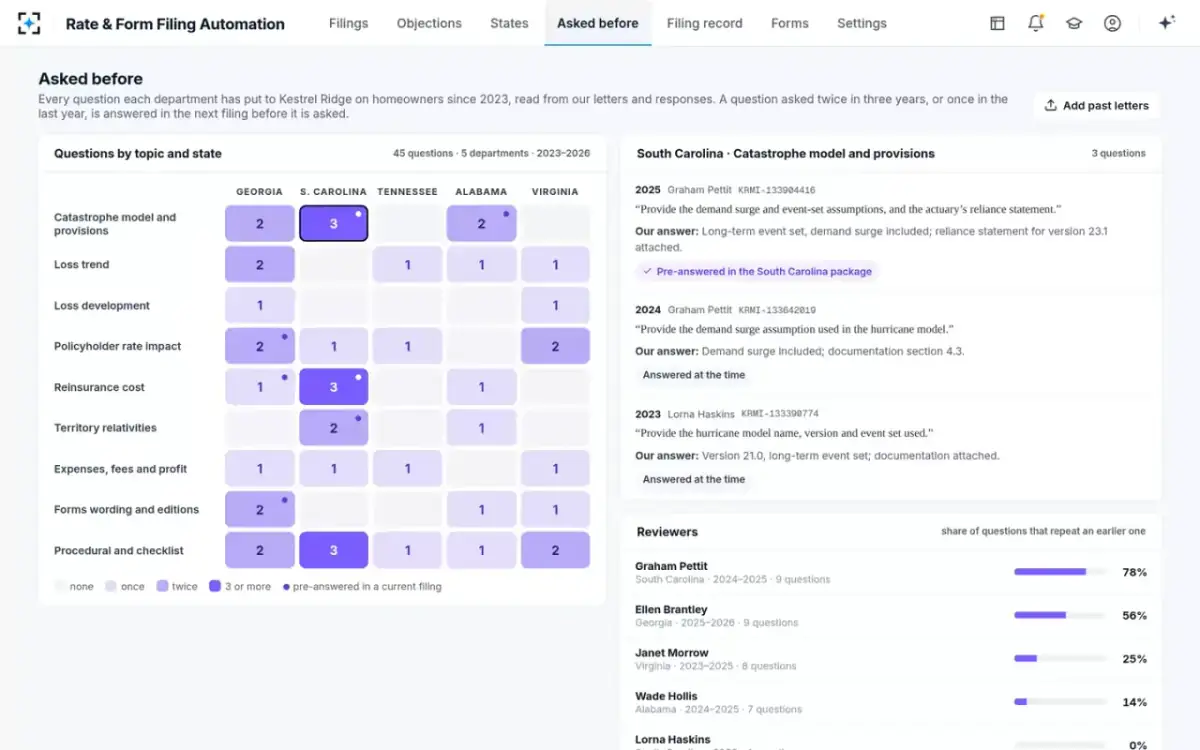Screen dimensions: 1200x750
Task: Select Georgia Loss trend cell
Action: point(260,265)
